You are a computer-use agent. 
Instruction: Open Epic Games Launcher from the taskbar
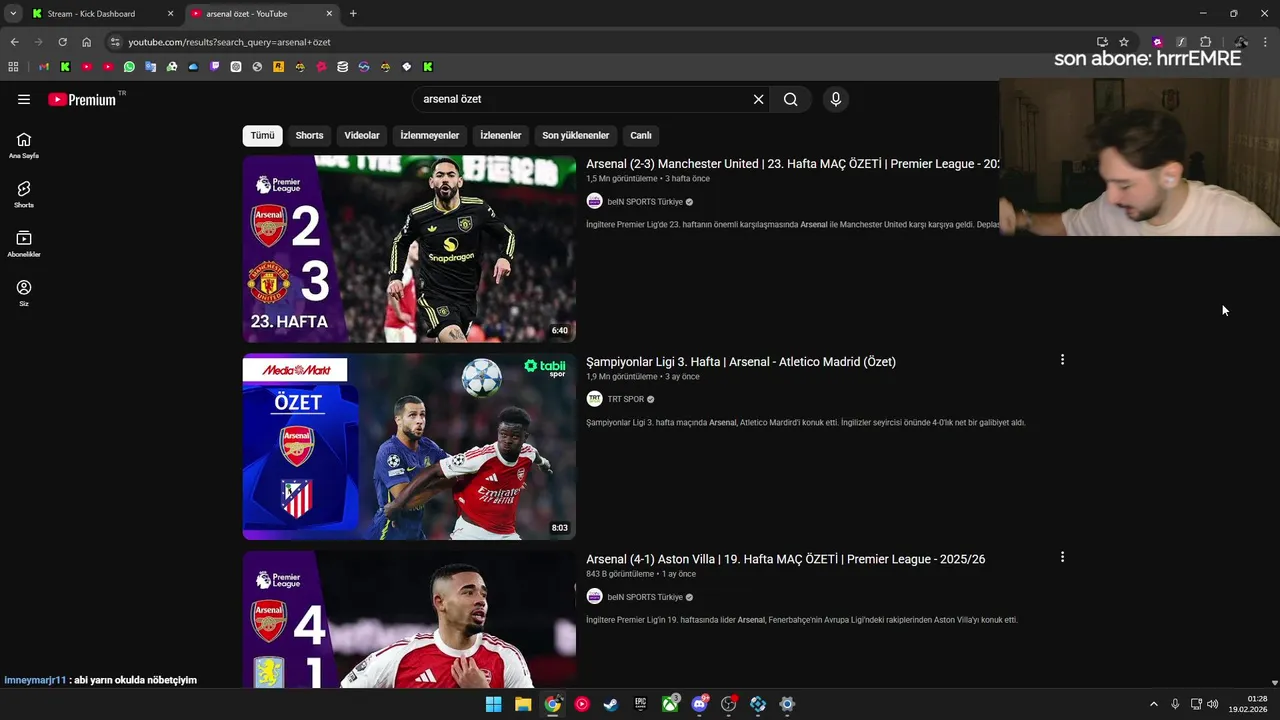coord(640,704)
